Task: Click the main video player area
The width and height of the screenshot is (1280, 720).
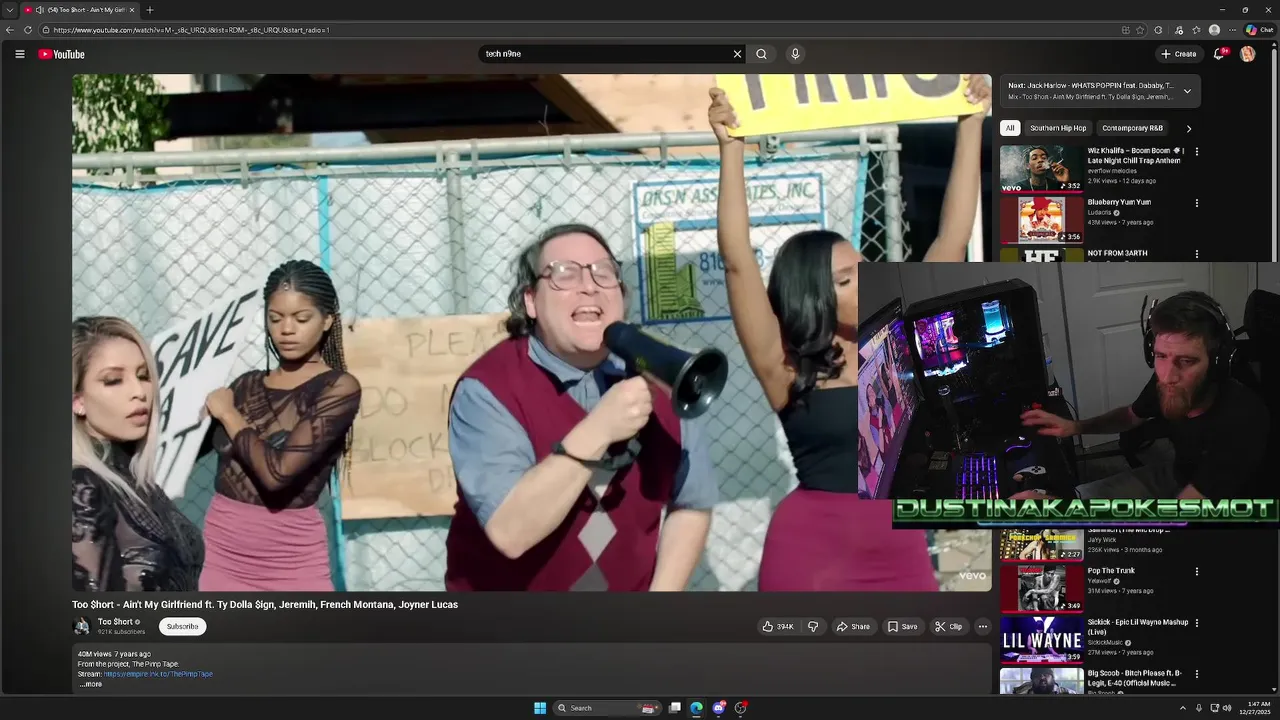Action: tap(532, 332)
